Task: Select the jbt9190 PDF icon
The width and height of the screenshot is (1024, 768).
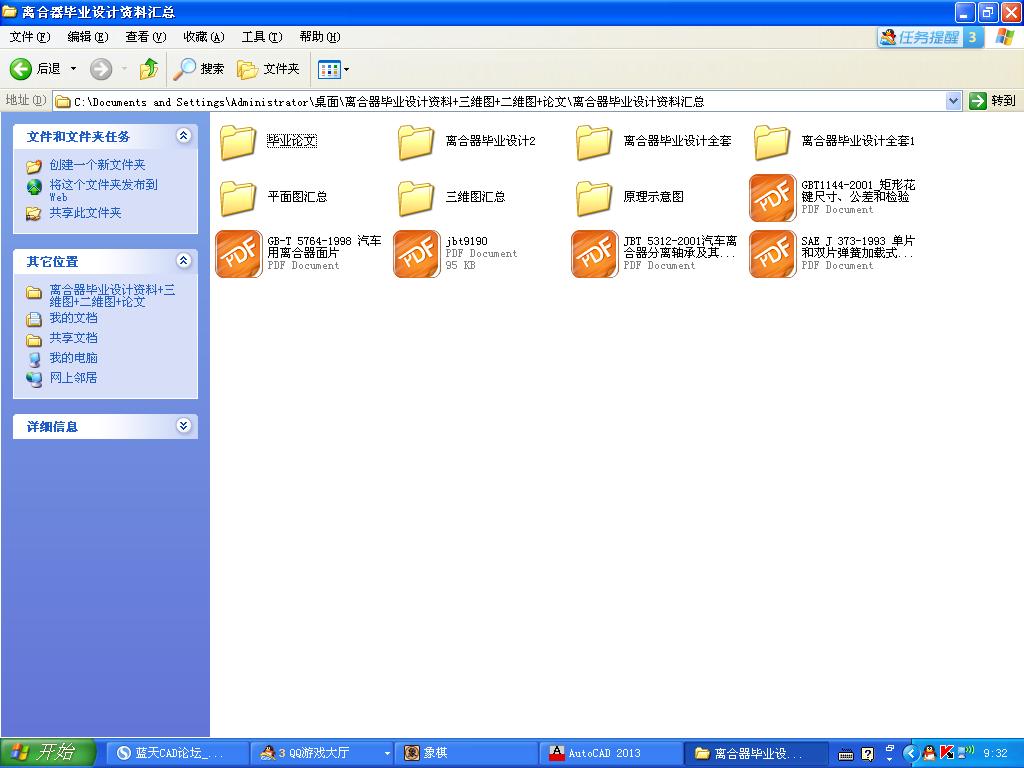Action: coord(417,254)
